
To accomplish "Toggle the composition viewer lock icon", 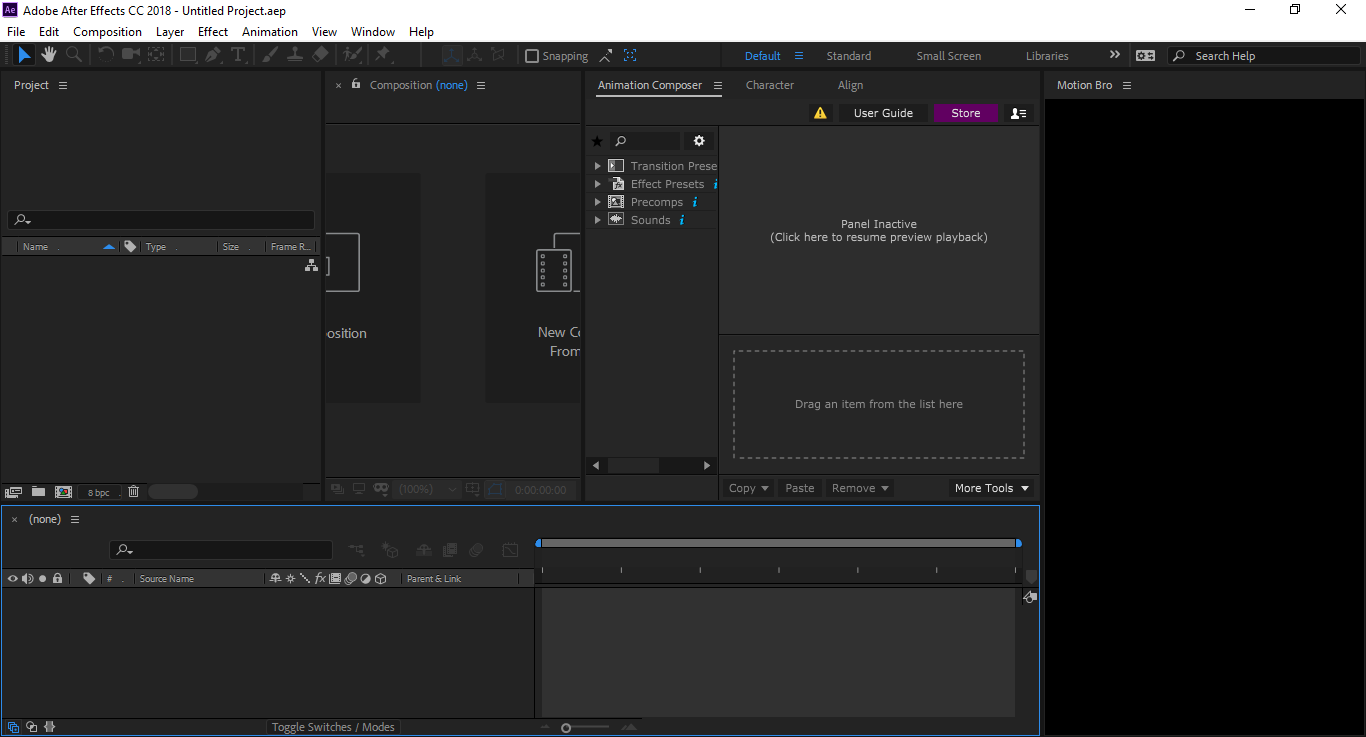I will 355,85.
